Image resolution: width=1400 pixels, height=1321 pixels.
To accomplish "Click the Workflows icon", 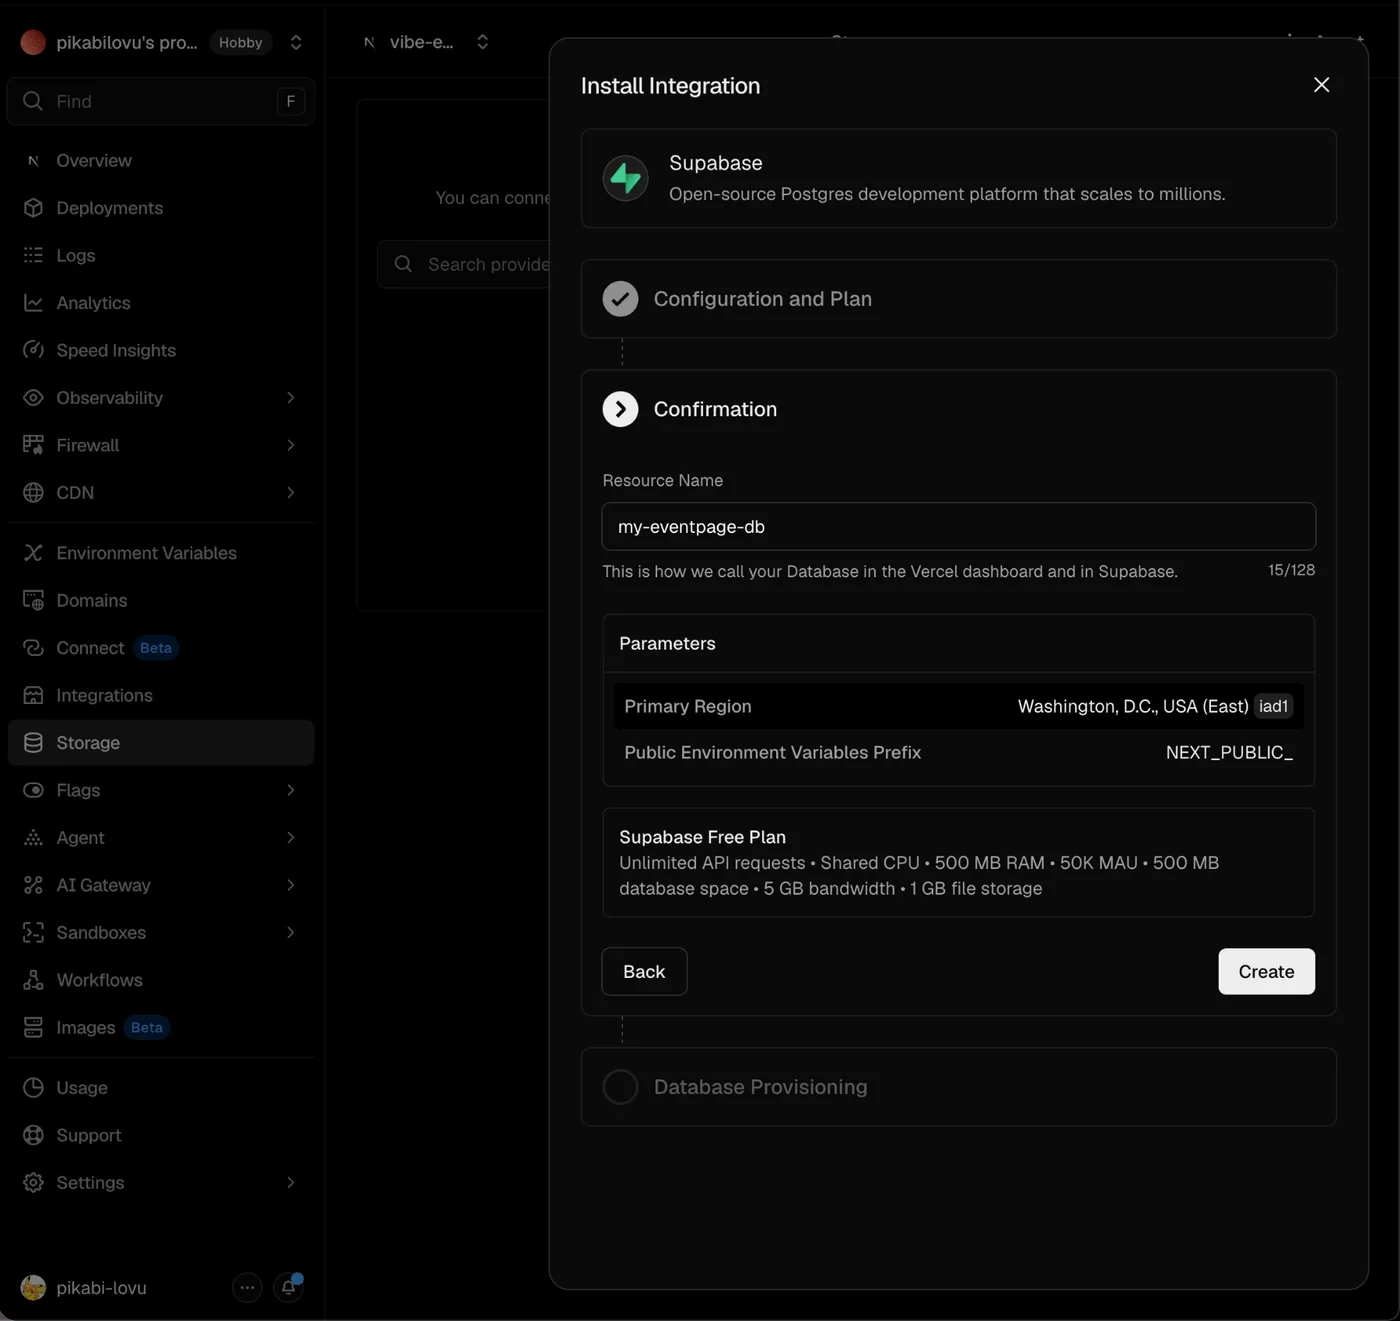I will 33,980.
